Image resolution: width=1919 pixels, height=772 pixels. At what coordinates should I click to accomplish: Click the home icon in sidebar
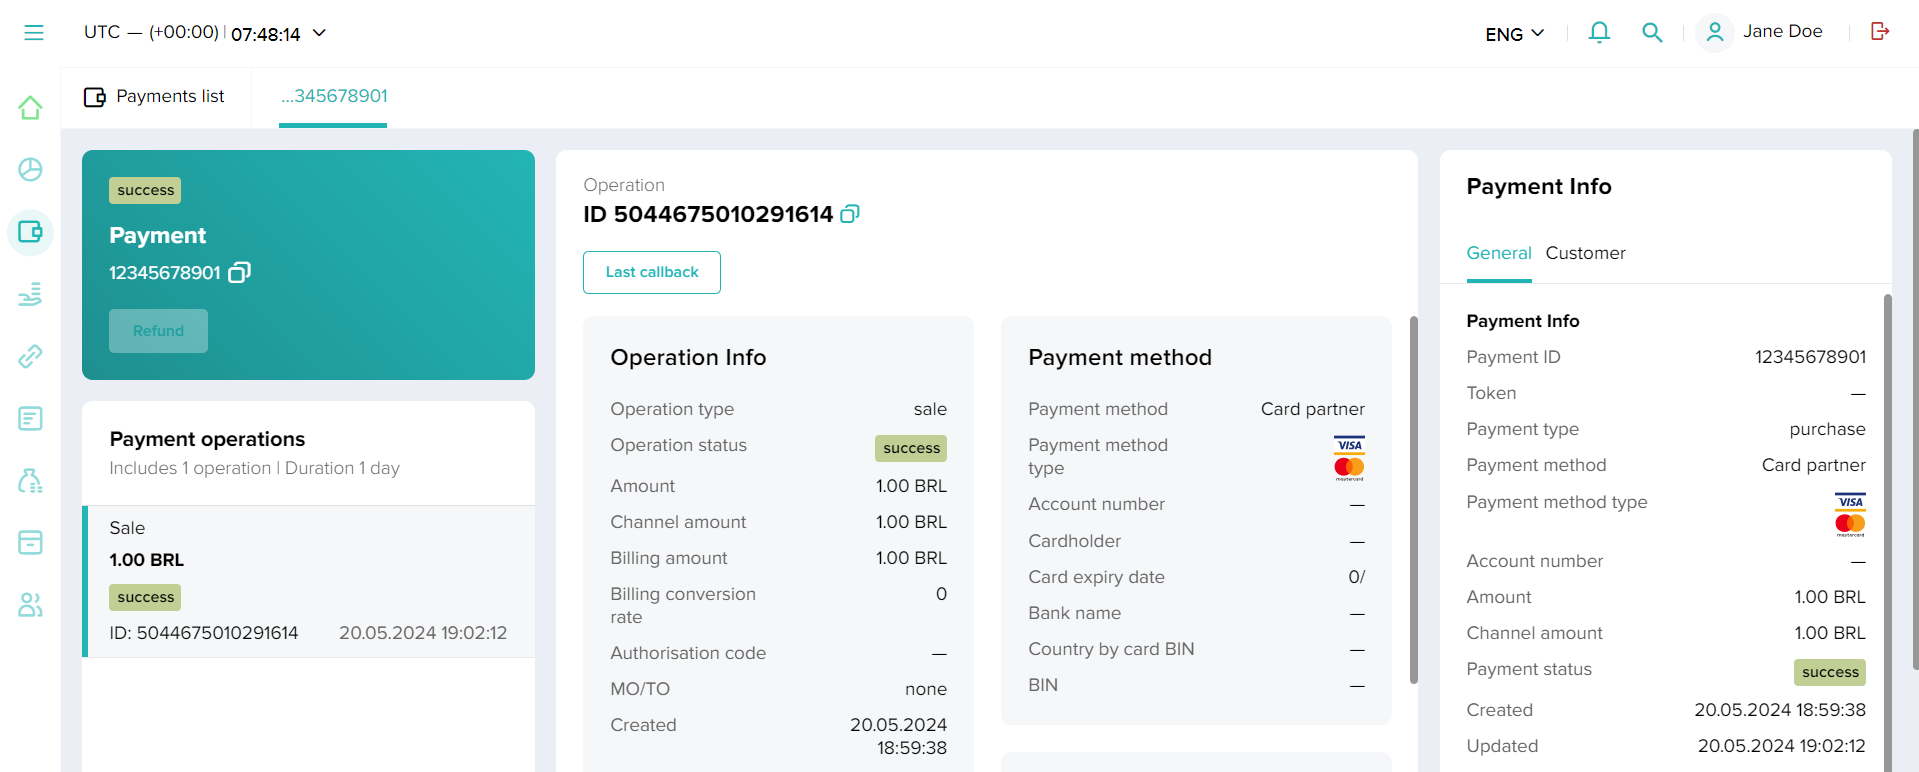tap(30, 108)
